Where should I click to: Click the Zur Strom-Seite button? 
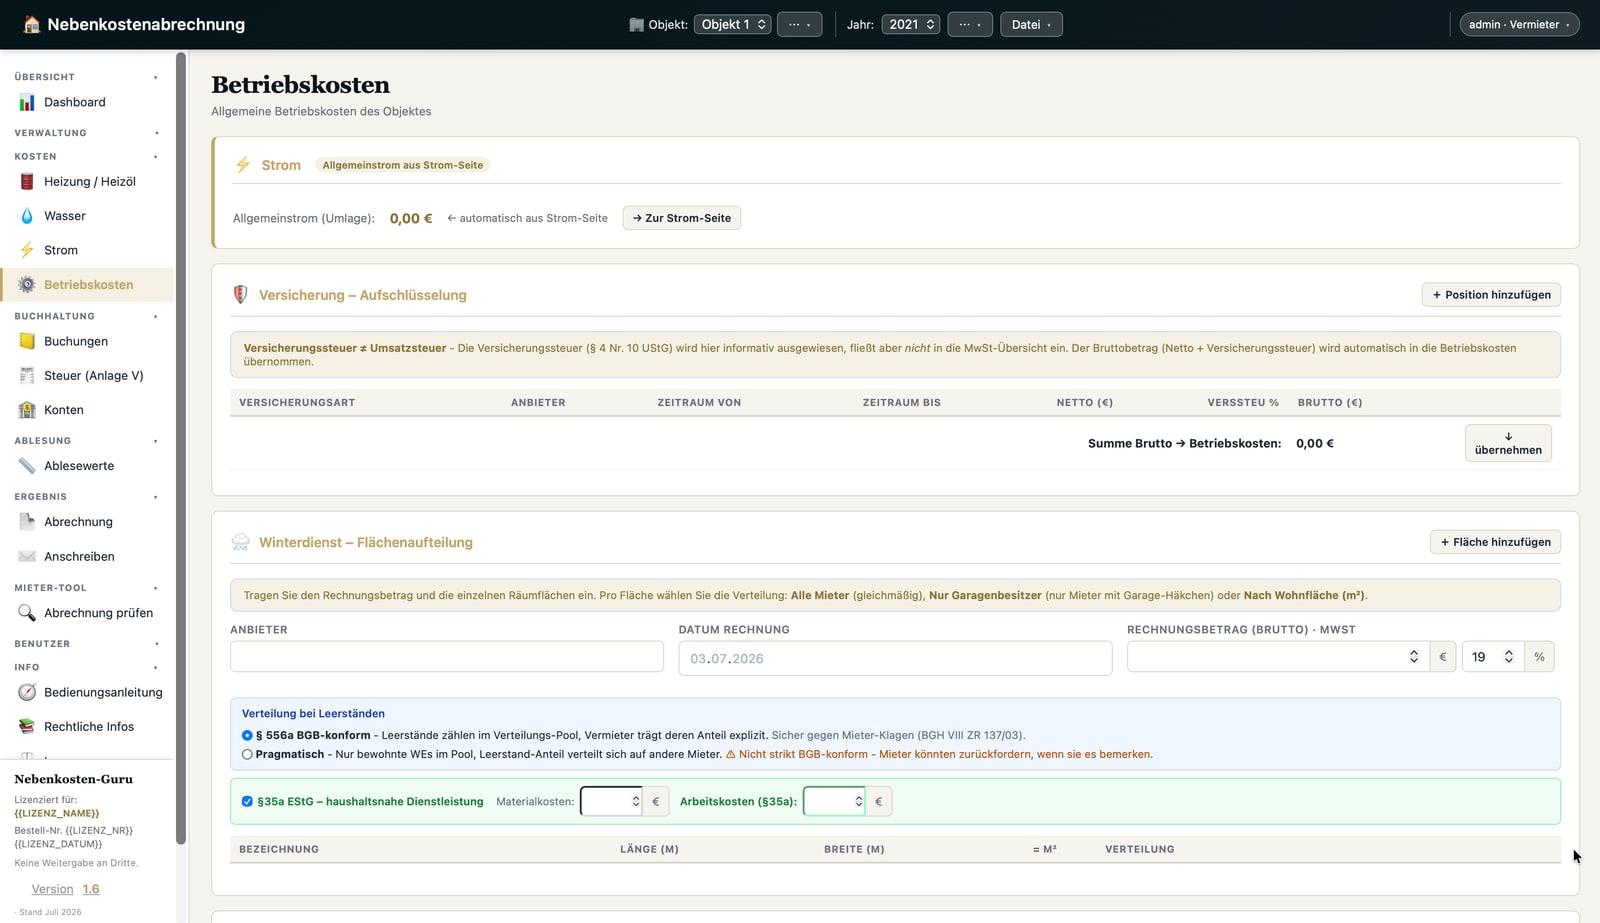(682, 218)
